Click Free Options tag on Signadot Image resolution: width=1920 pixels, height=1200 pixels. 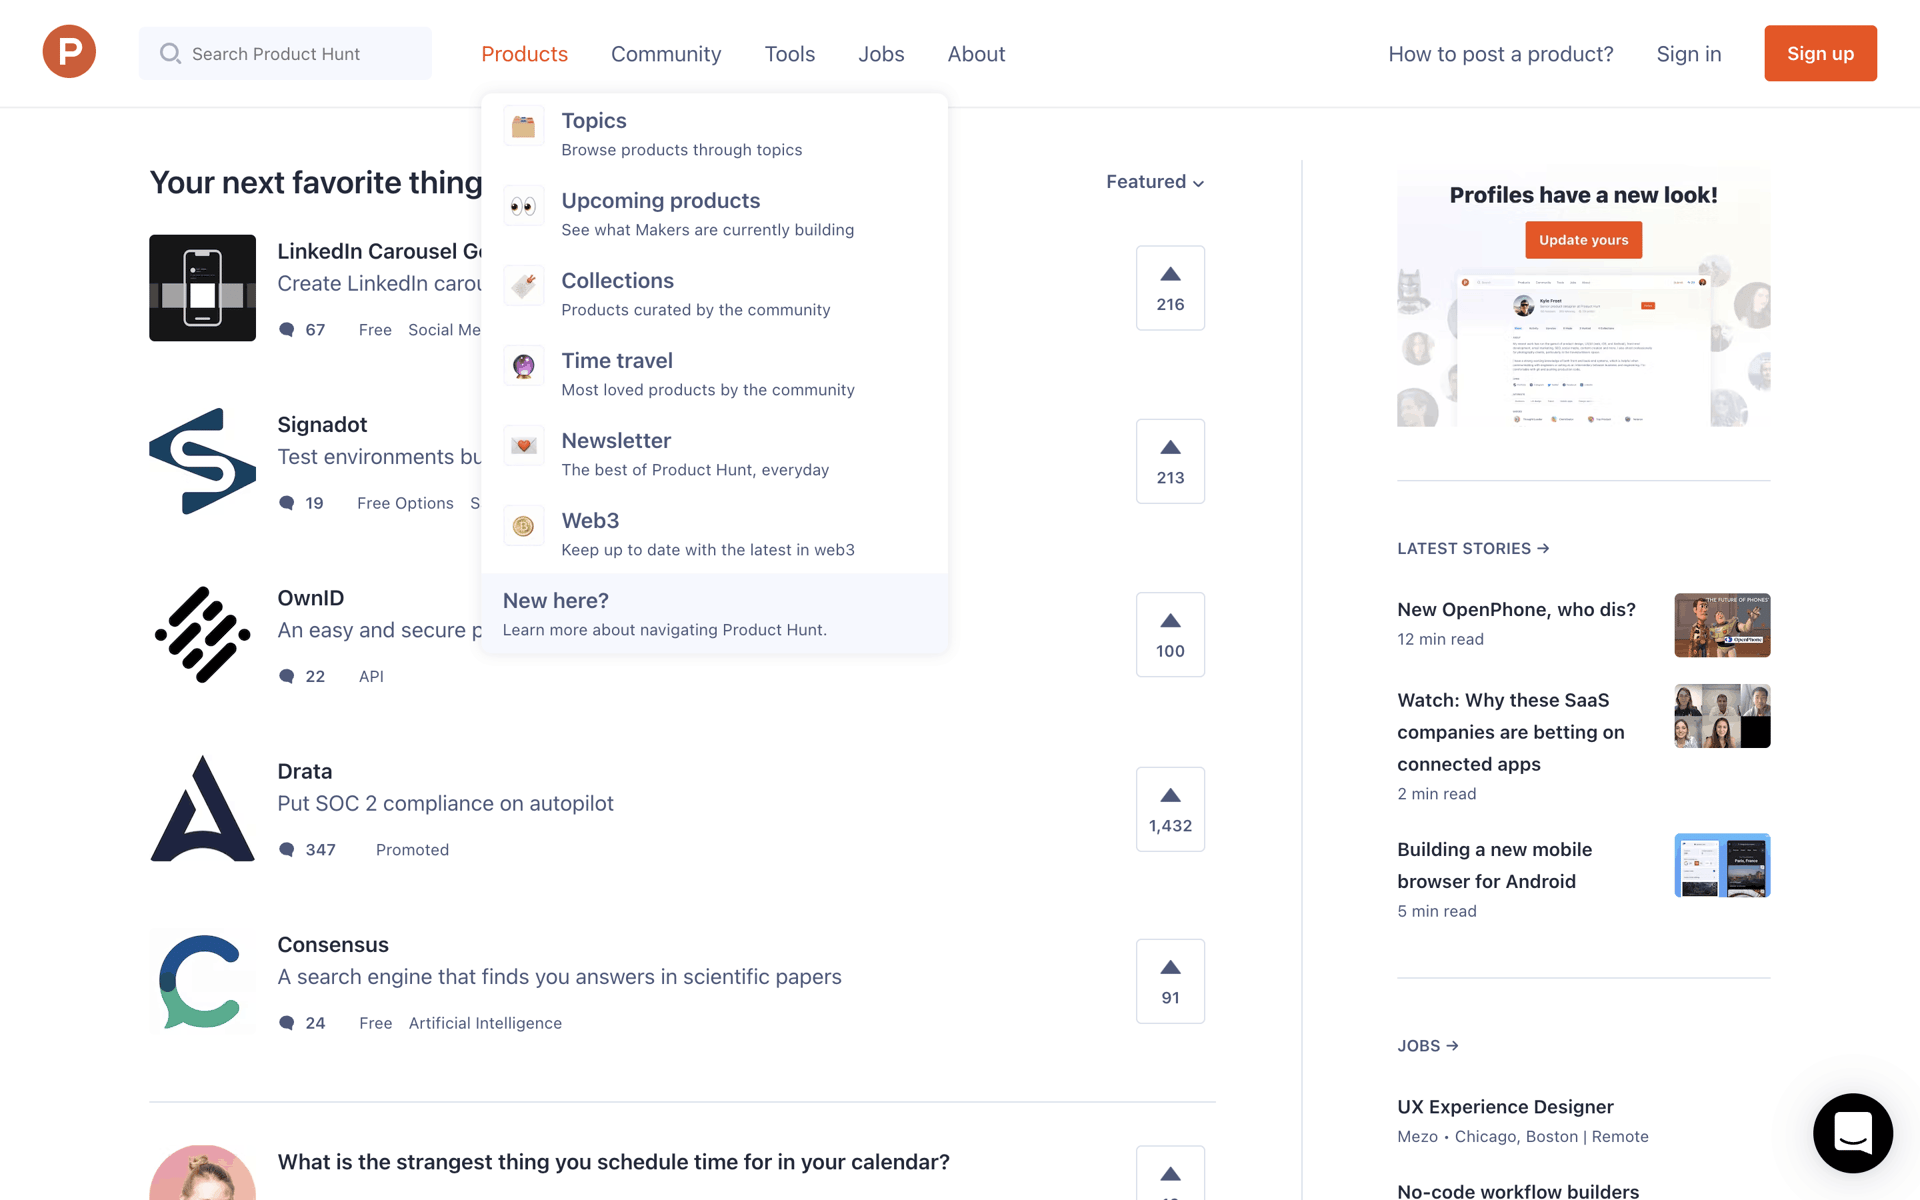405,503
